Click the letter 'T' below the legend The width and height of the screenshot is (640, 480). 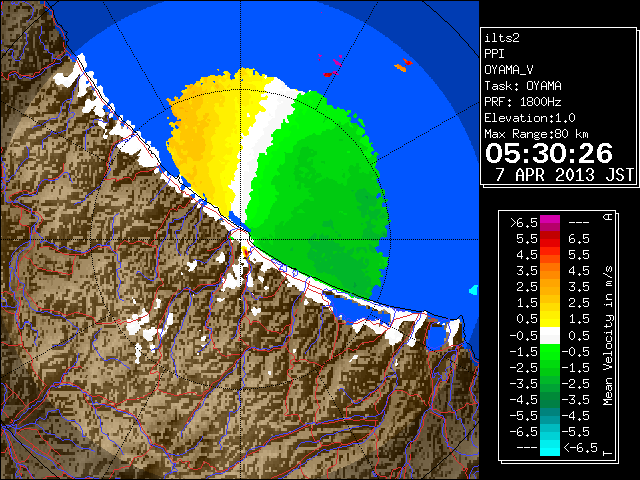pyautogui.click(x=608, y=453)
